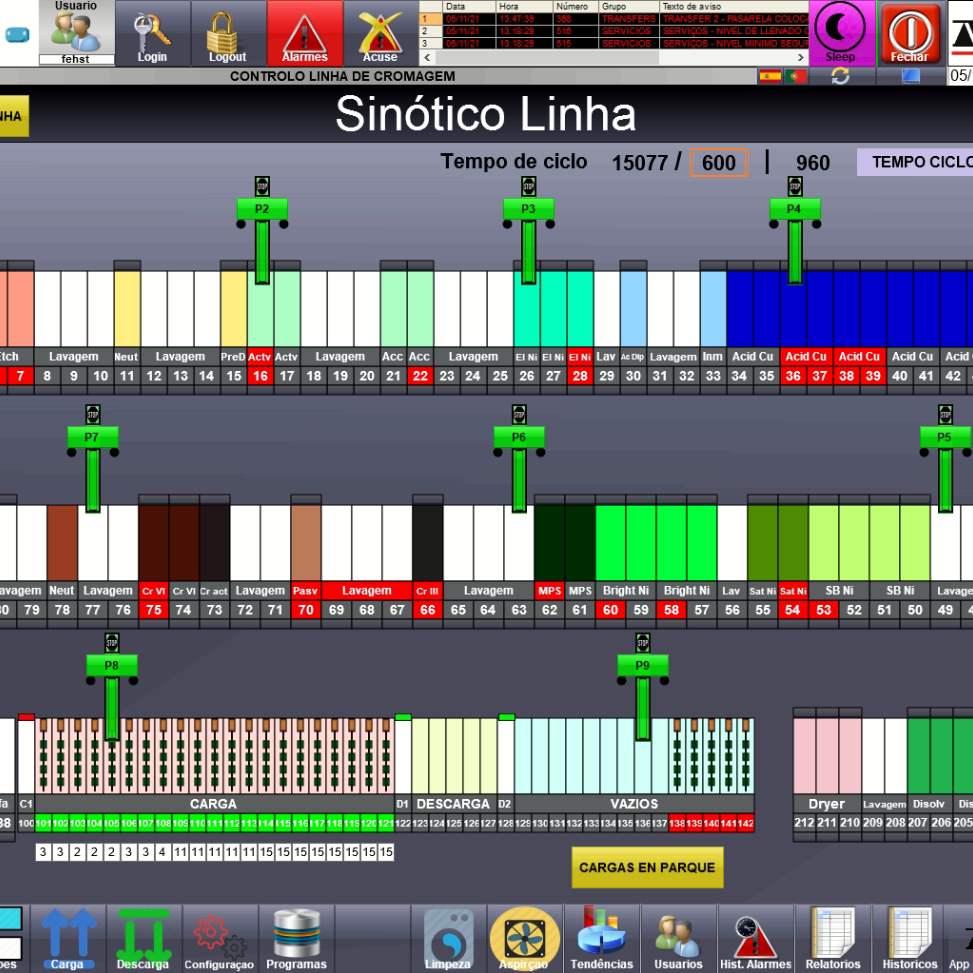The width and height of the screenshot is (973, 973).
Task: Open the Alarmes warning panel
Action: pyautogui.click(x=304, y=34)
